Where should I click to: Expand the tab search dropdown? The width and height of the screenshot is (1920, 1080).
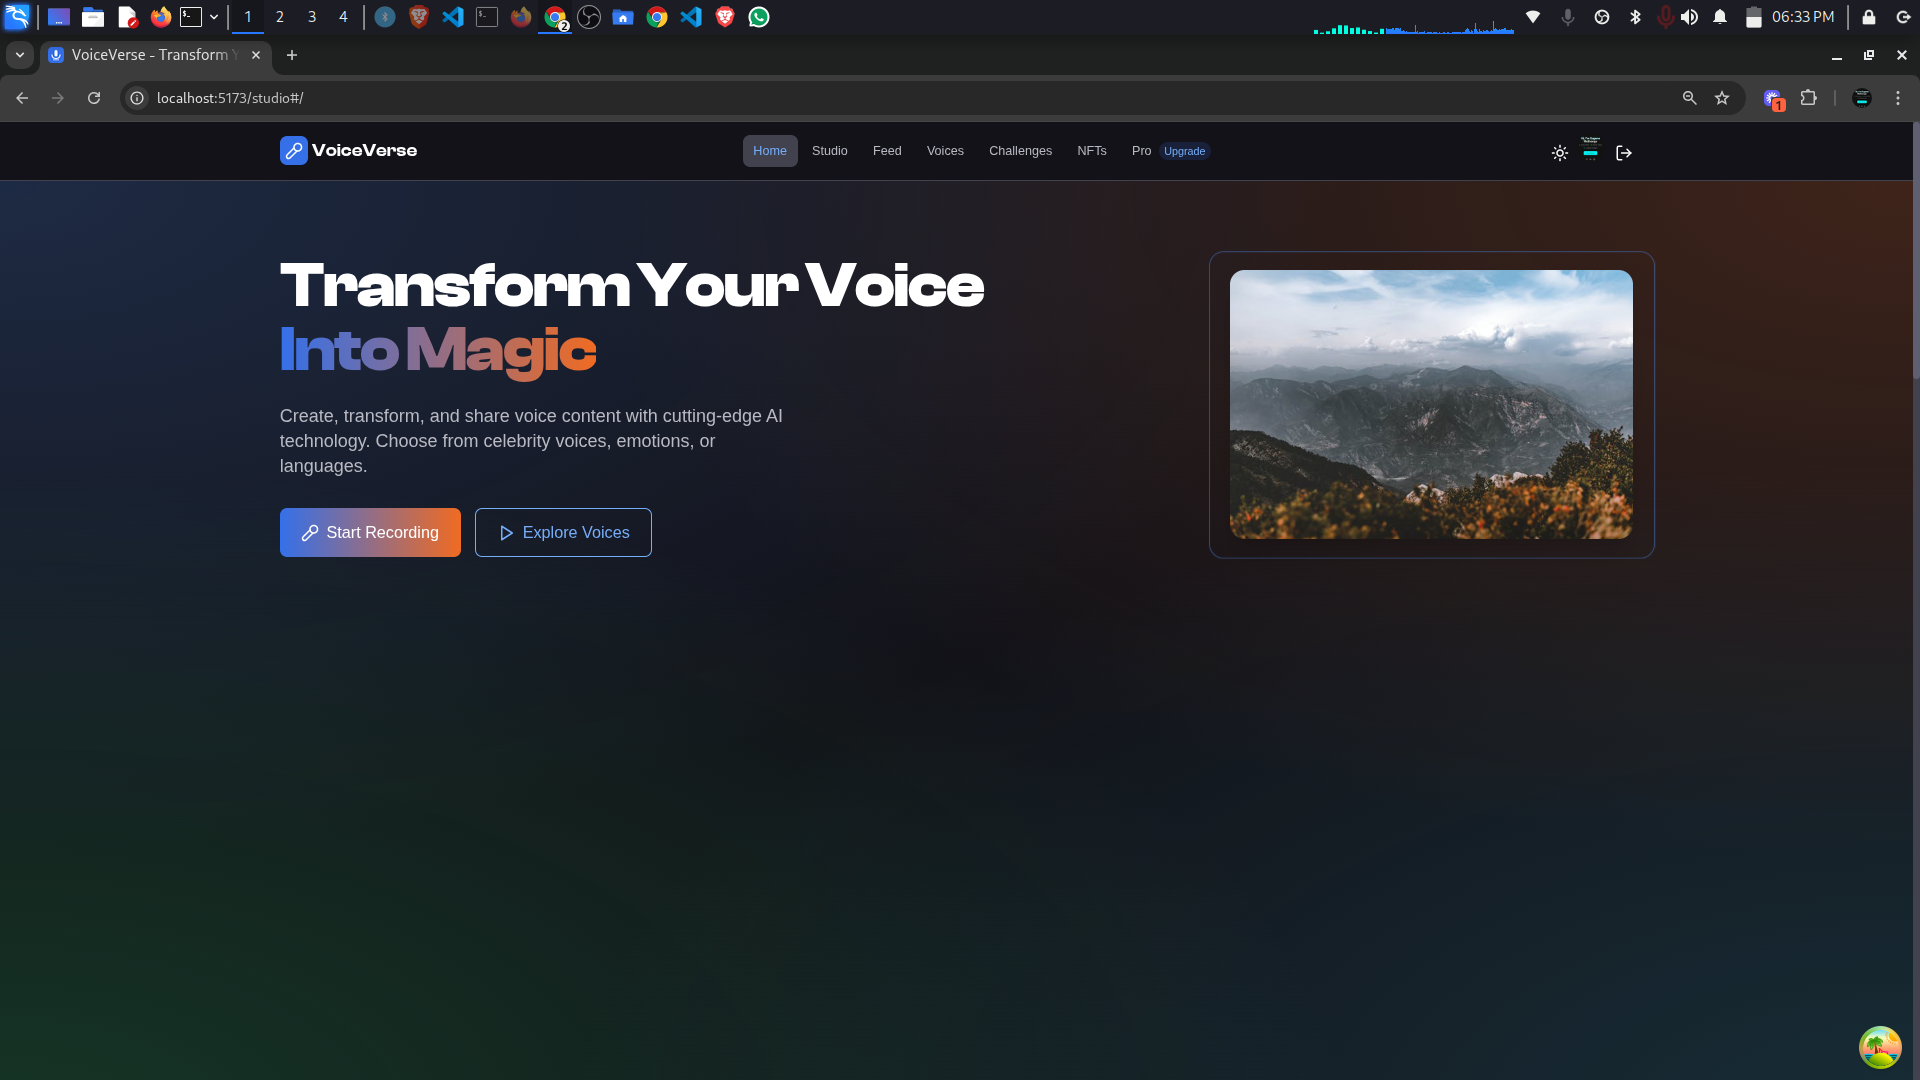(19, 55)
